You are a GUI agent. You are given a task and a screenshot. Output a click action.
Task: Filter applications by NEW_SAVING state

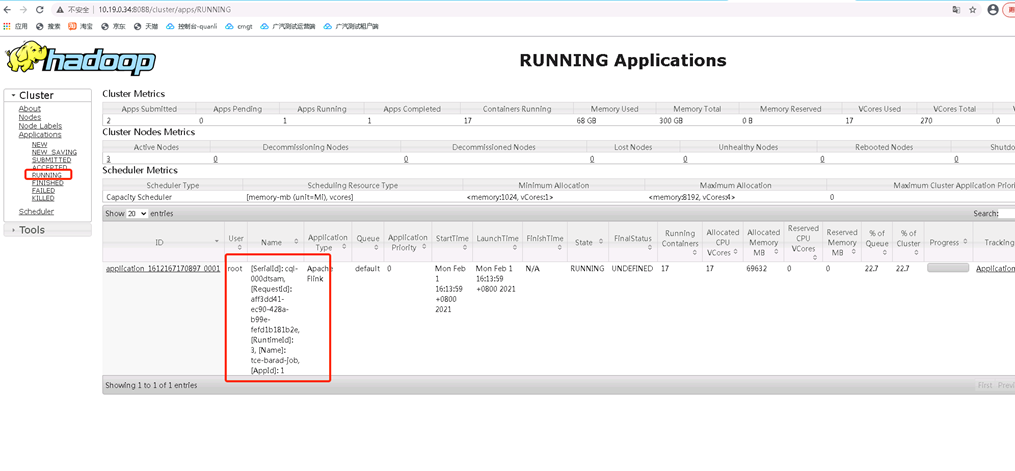click(x=54, y=152)
